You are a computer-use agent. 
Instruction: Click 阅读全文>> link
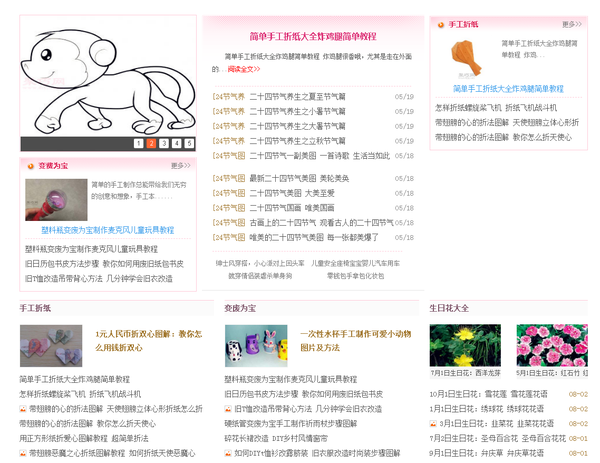point(244,69)
